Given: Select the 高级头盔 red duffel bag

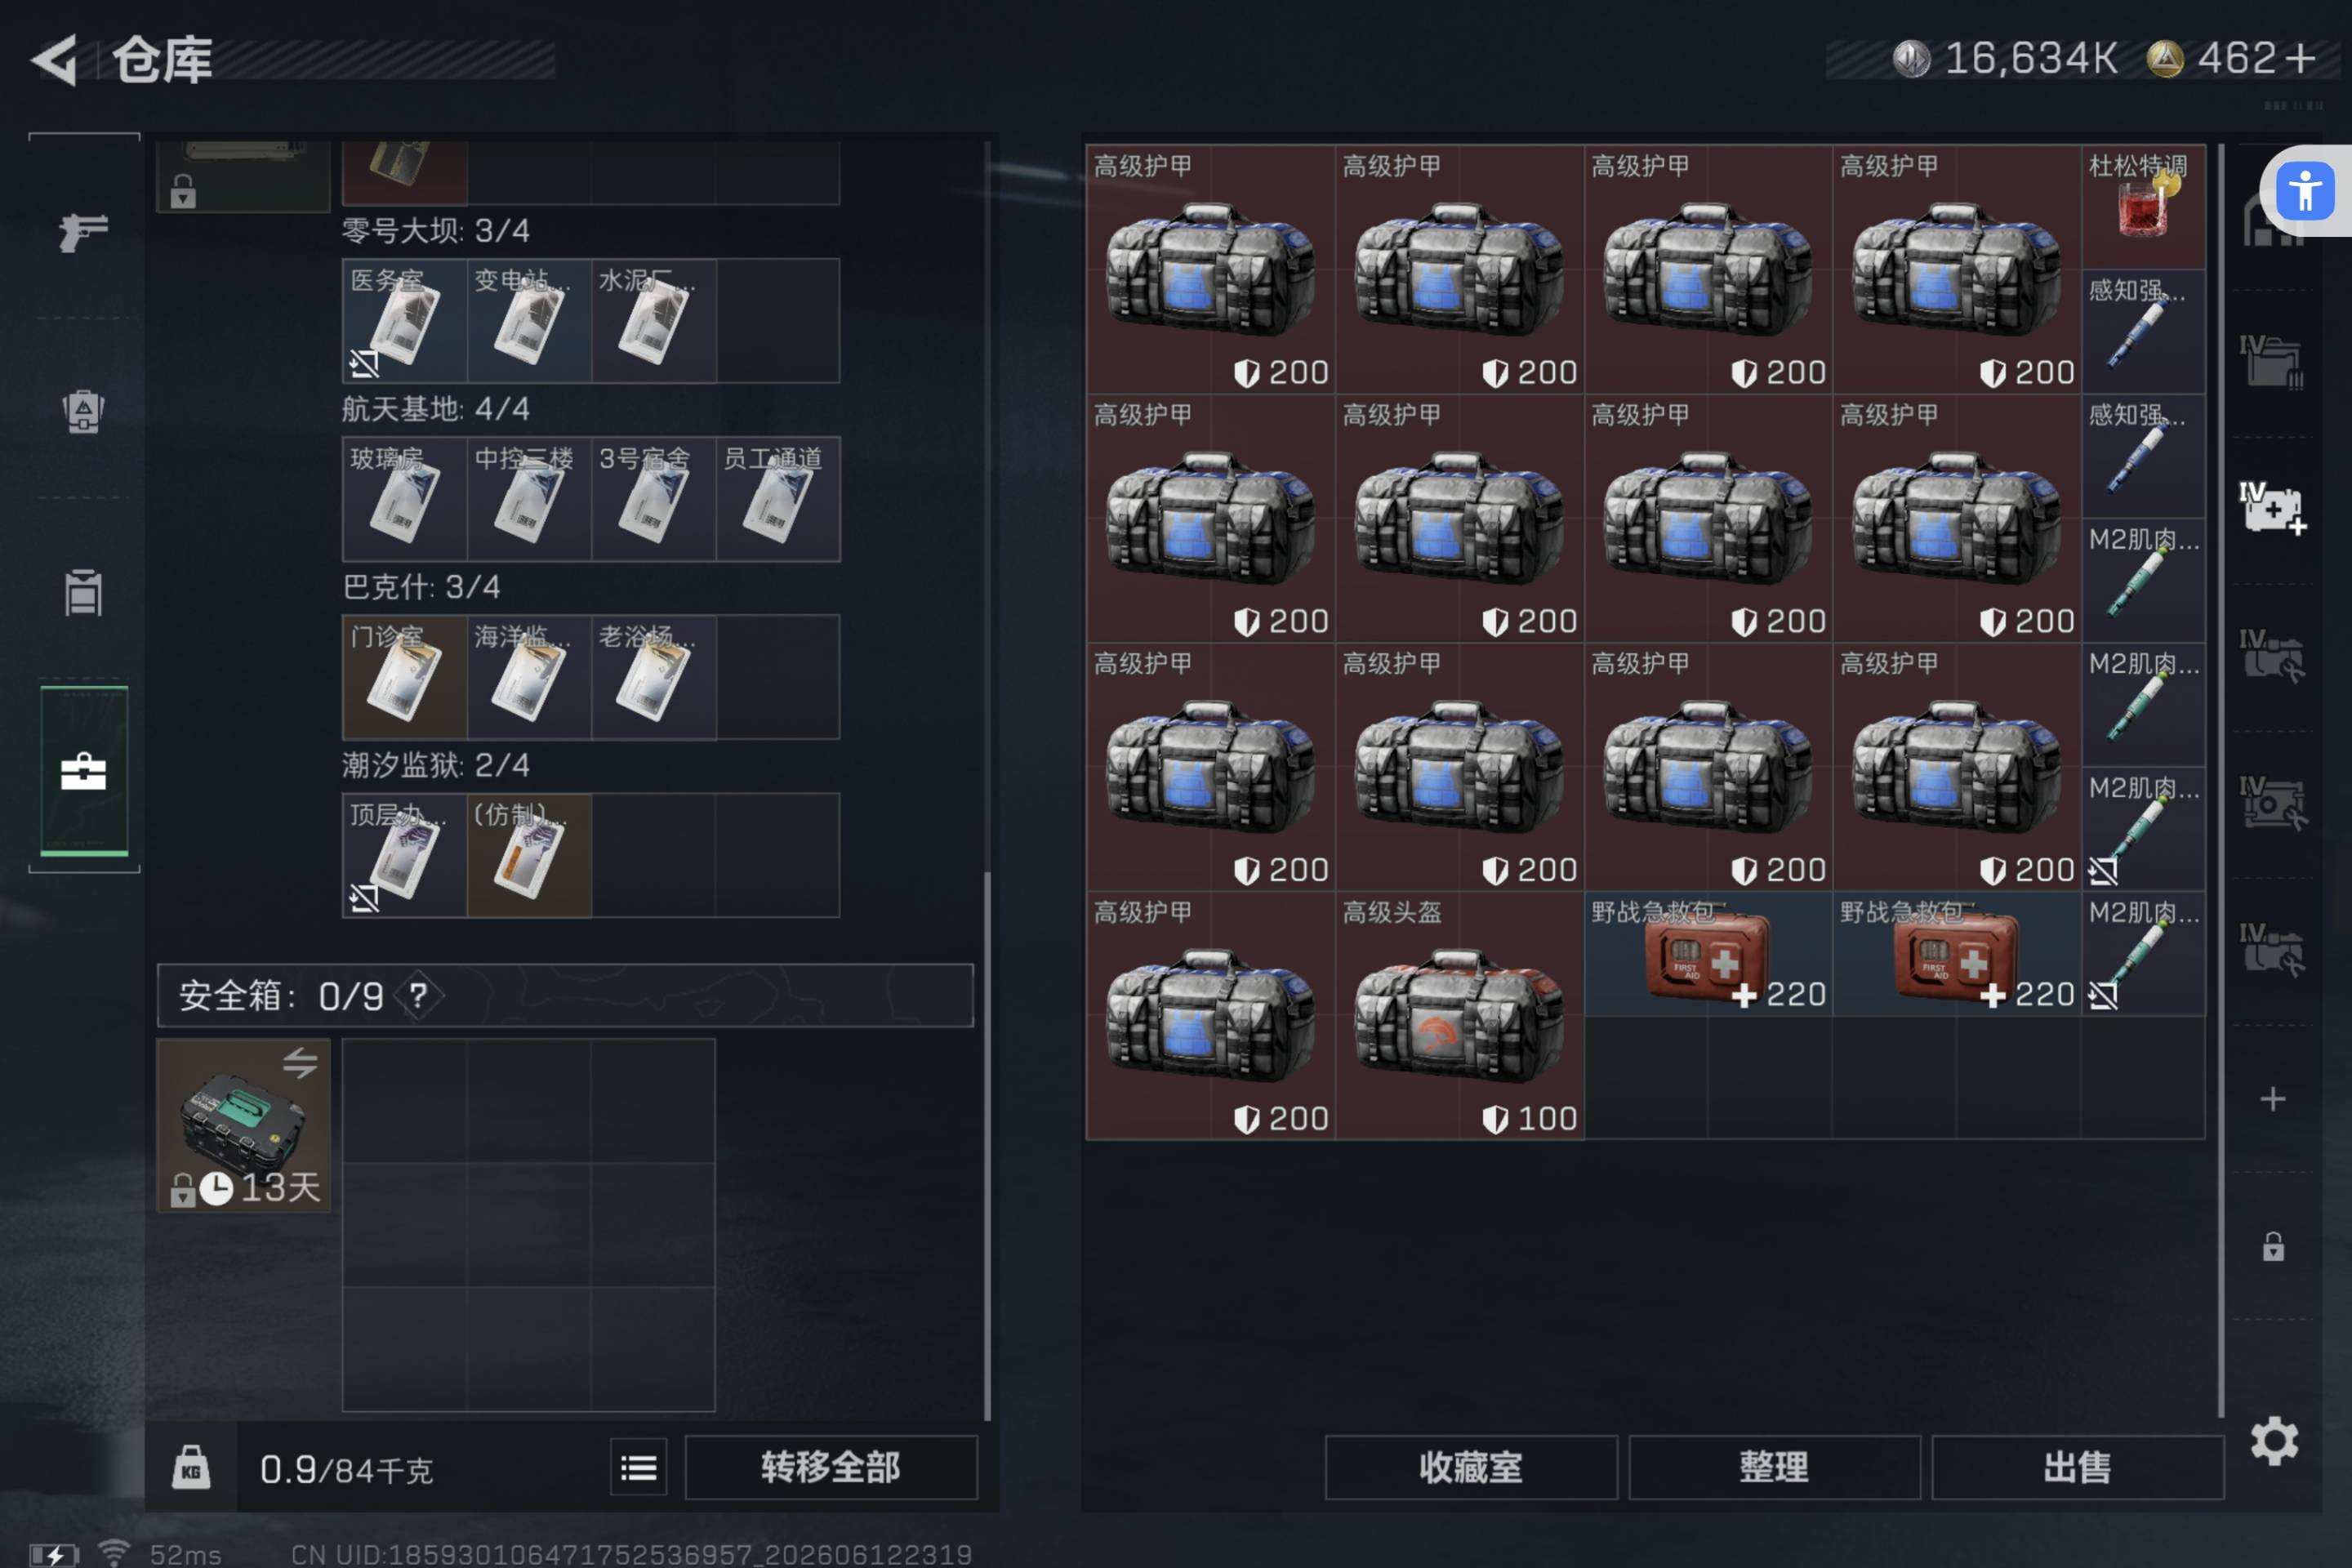Looking at the screenshot, I should click(1459, 1015).
